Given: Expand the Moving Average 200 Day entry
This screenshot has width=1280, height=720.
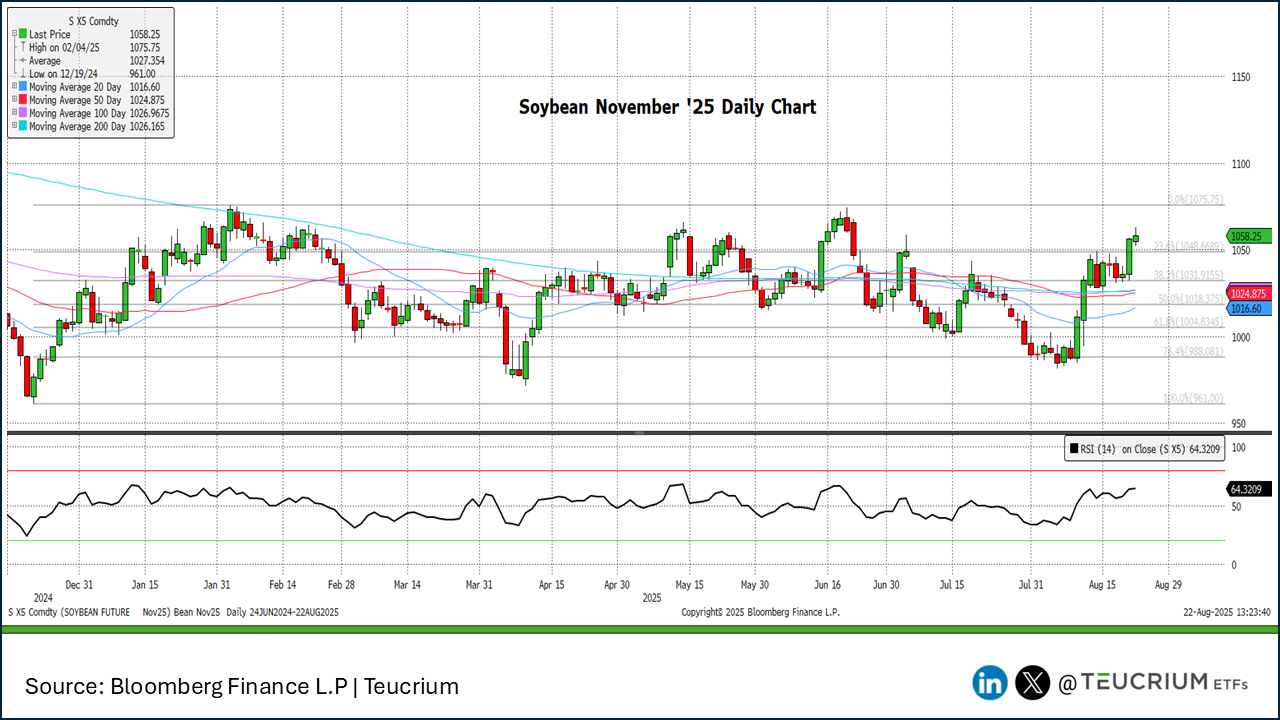Looking at the screenshot, I should pos(13,127).
